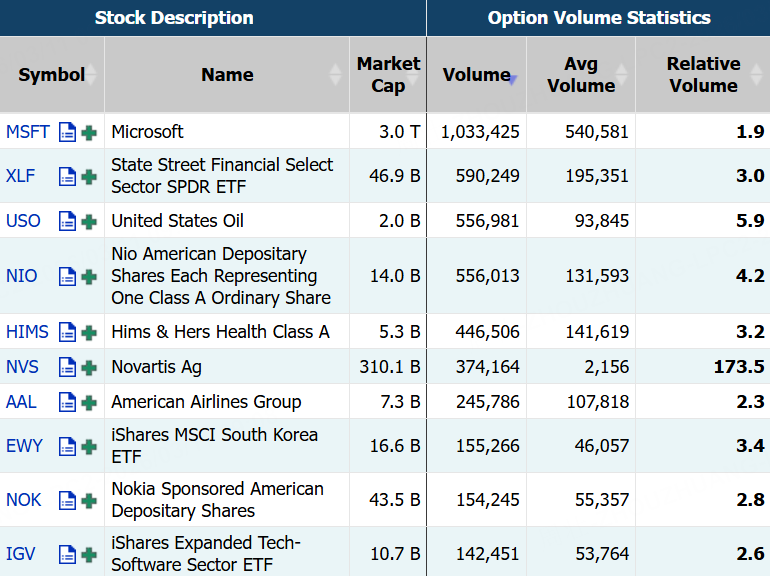
Task: Open the details icon beside HIMS
Action: coord(67,332)
